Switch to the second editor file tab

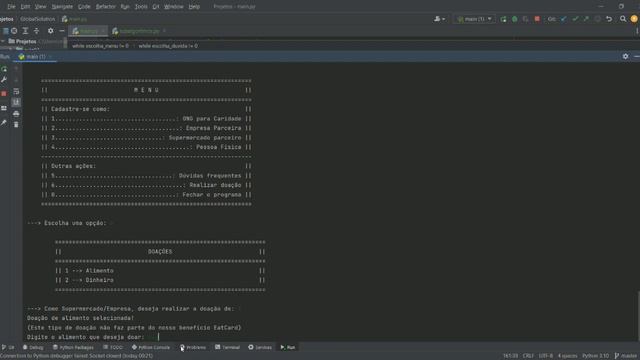click(x=139, y=31)
